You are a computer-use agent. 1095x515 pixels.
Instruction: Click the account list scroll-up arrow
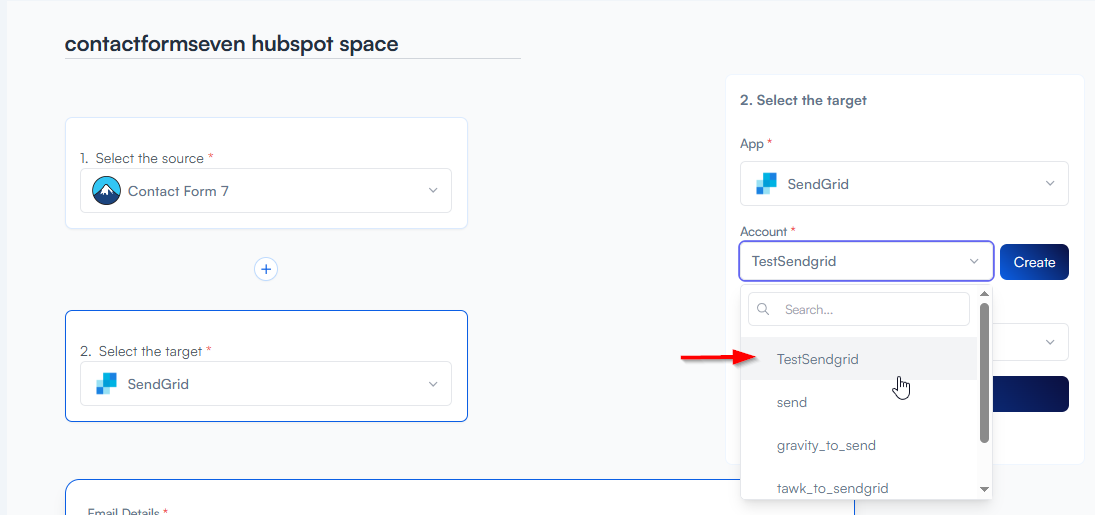(984, 294)
